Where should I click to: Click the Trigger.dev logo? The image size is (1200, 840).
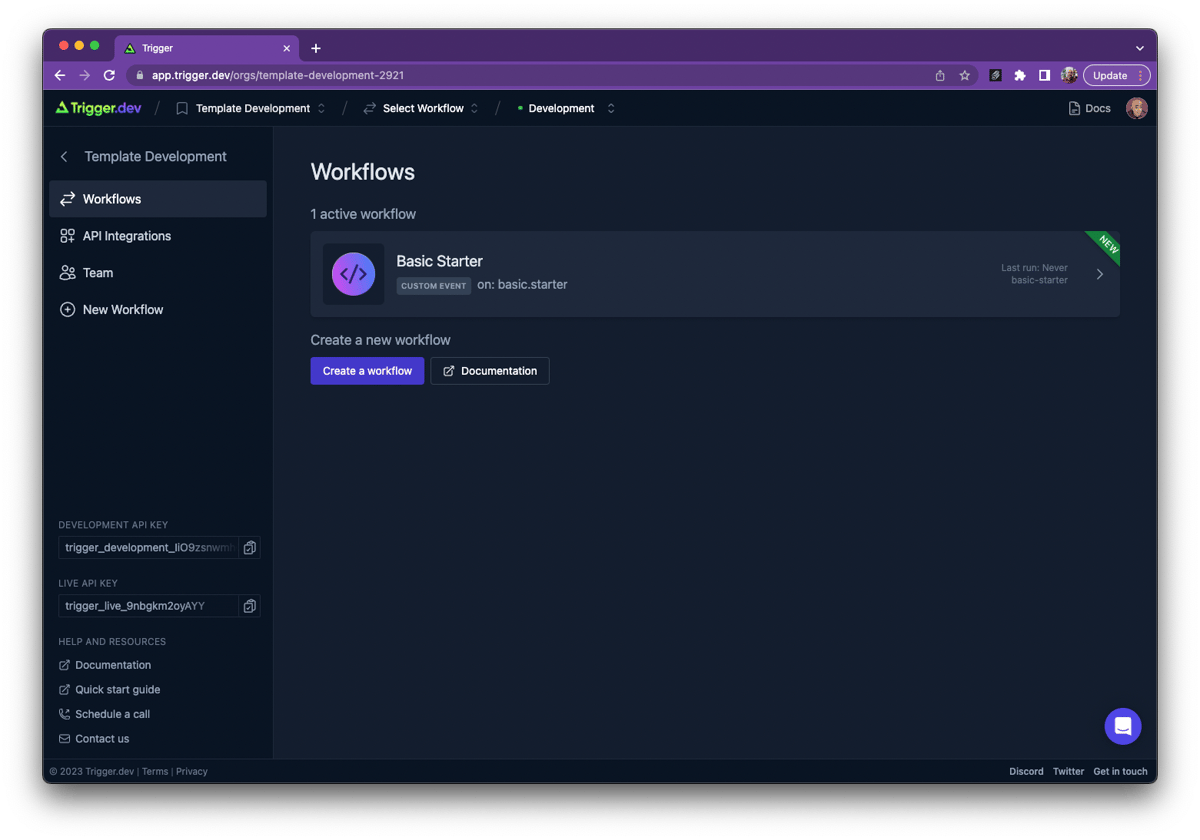[x=98, y=108]
